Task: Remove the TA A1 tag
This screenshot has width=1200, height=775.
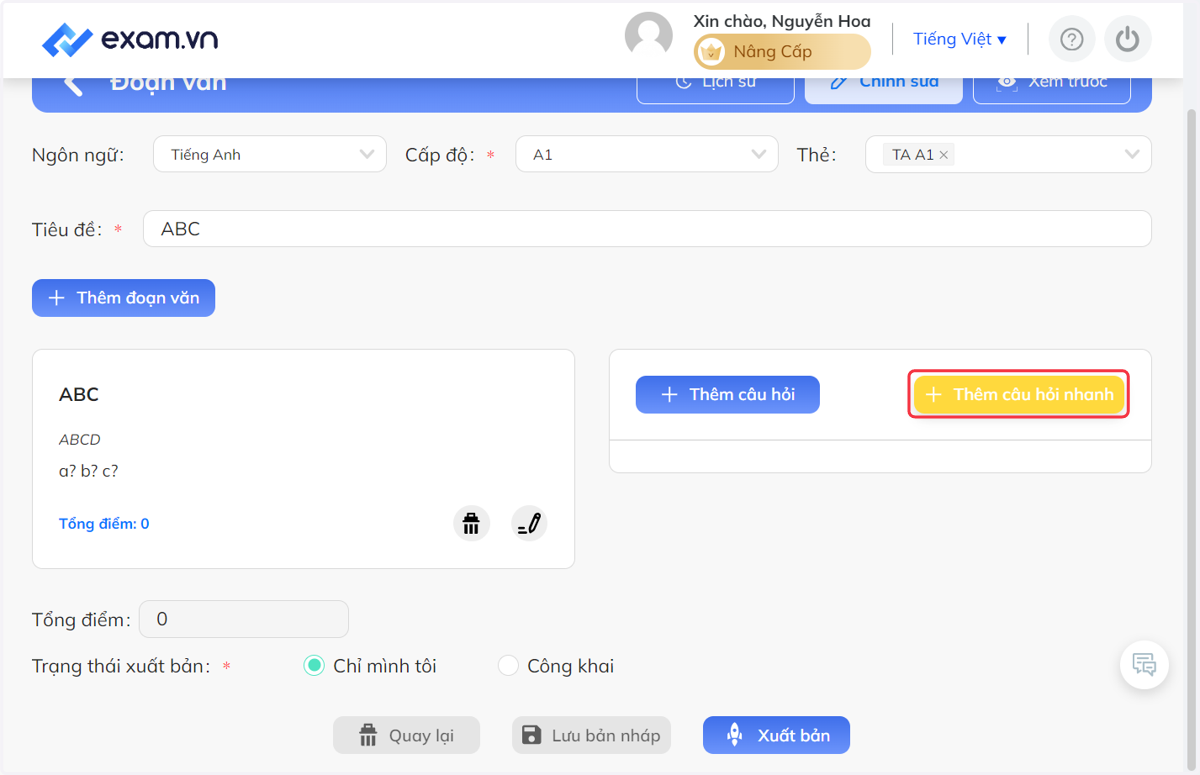Action: [x=943, y=155]
